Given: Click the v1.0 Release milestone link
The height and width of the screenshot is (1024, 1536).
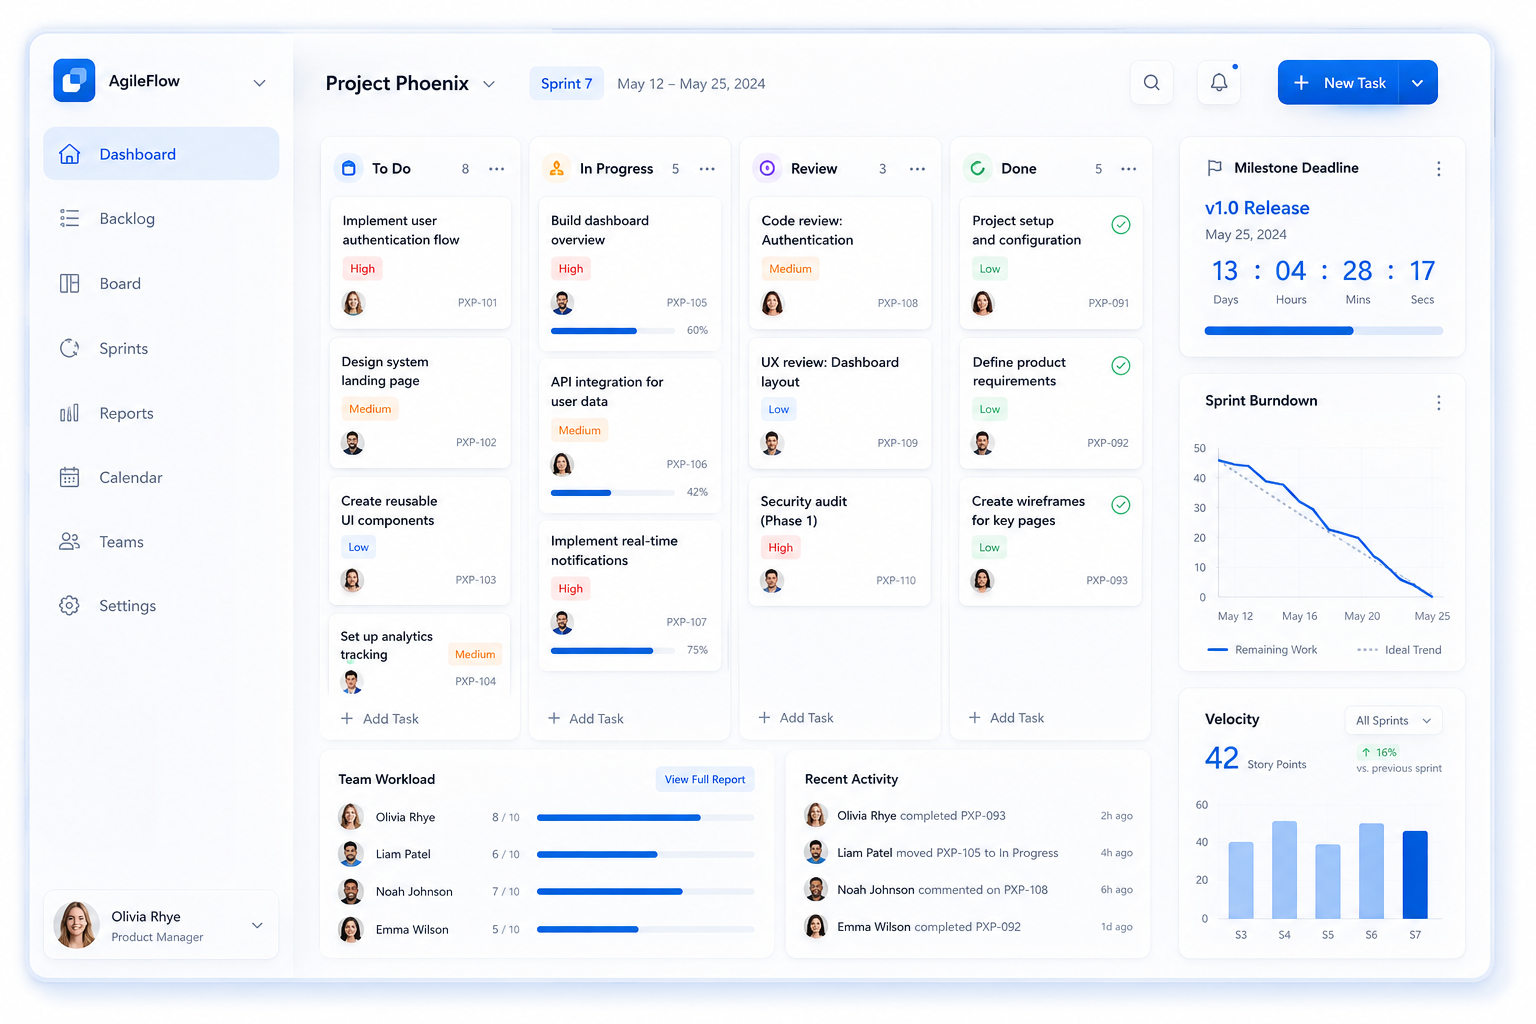Looking at the screenshot, I should click(1257, 208).
